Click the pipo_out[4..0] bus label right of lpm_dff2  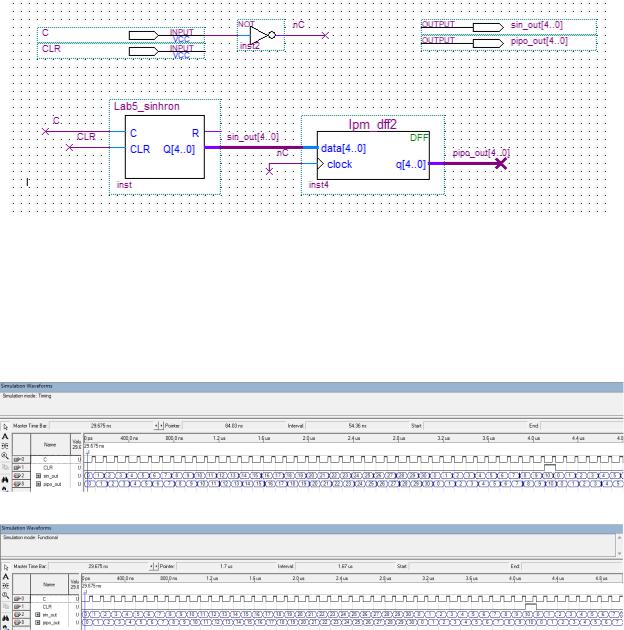[481, 153]
